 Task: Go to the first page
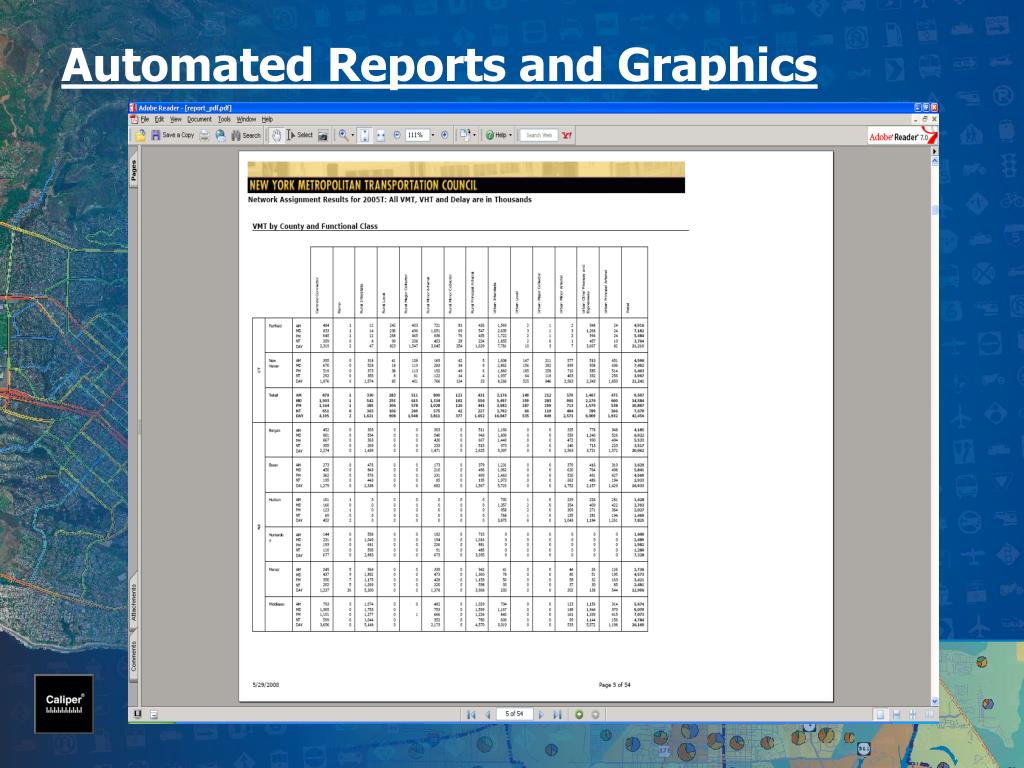click(x=471, y=714)
